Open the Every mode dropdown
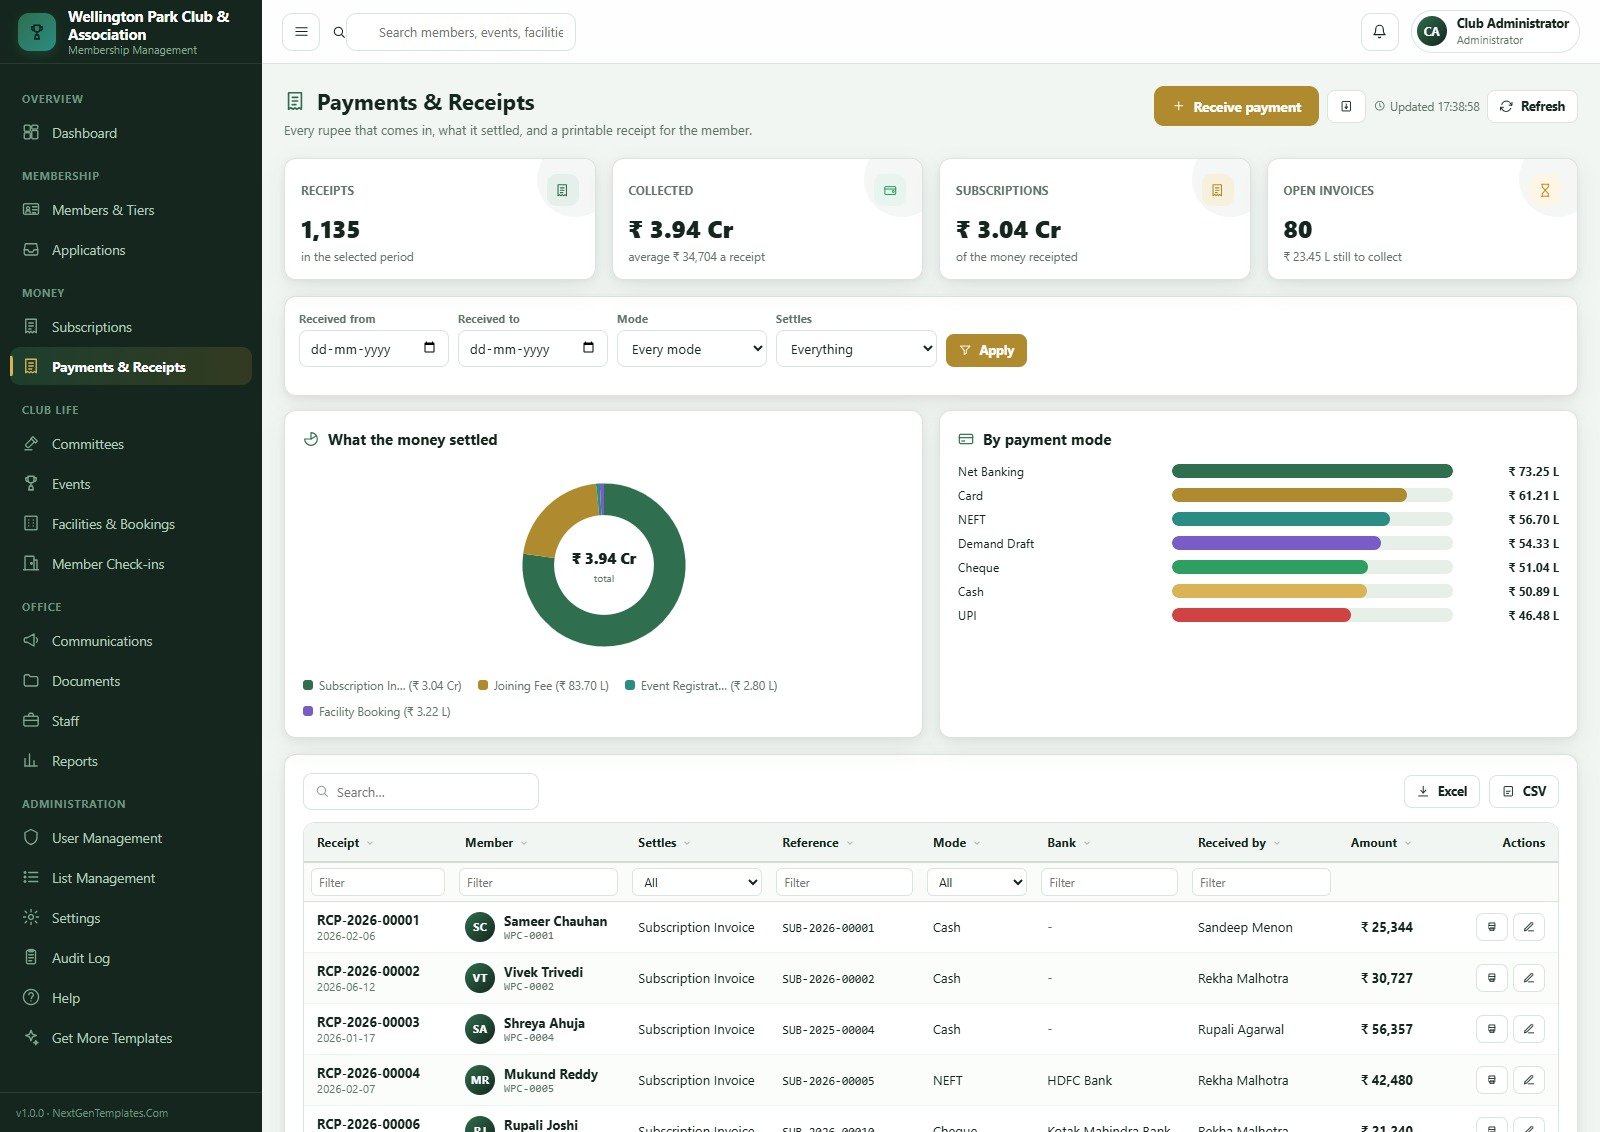This screenshot has width=1600, height=1132. coord(692,349)
